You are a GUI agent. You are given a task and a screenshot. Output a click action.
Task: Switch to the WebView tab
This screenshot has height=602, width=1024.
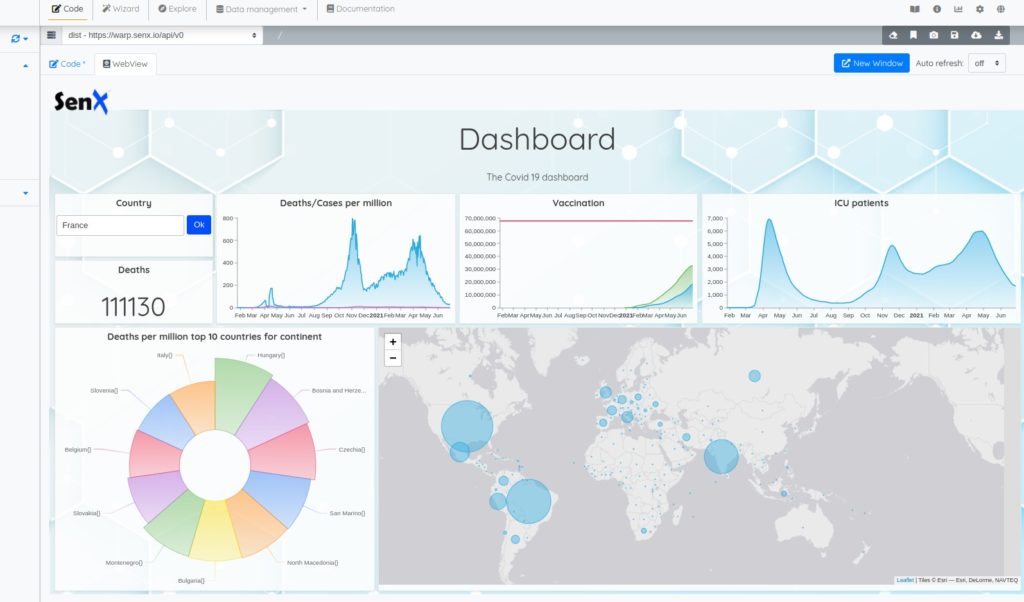pos(125,63)
